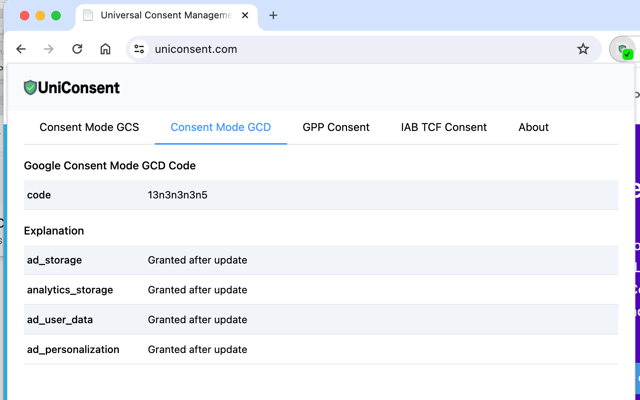
Task: Select the Consent Mode GCD tab
Action: pyautogui.click(x=221, y=127)
